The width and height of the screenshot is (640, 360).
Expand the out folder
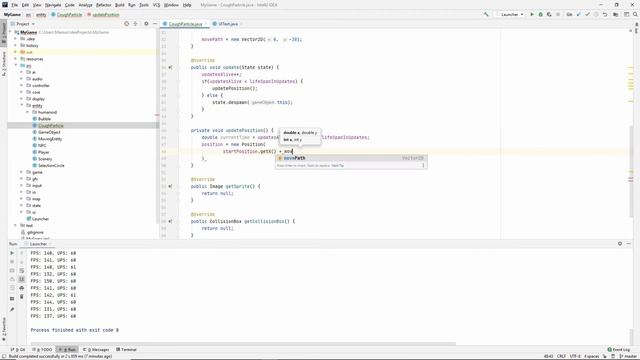tap(16, 52)
